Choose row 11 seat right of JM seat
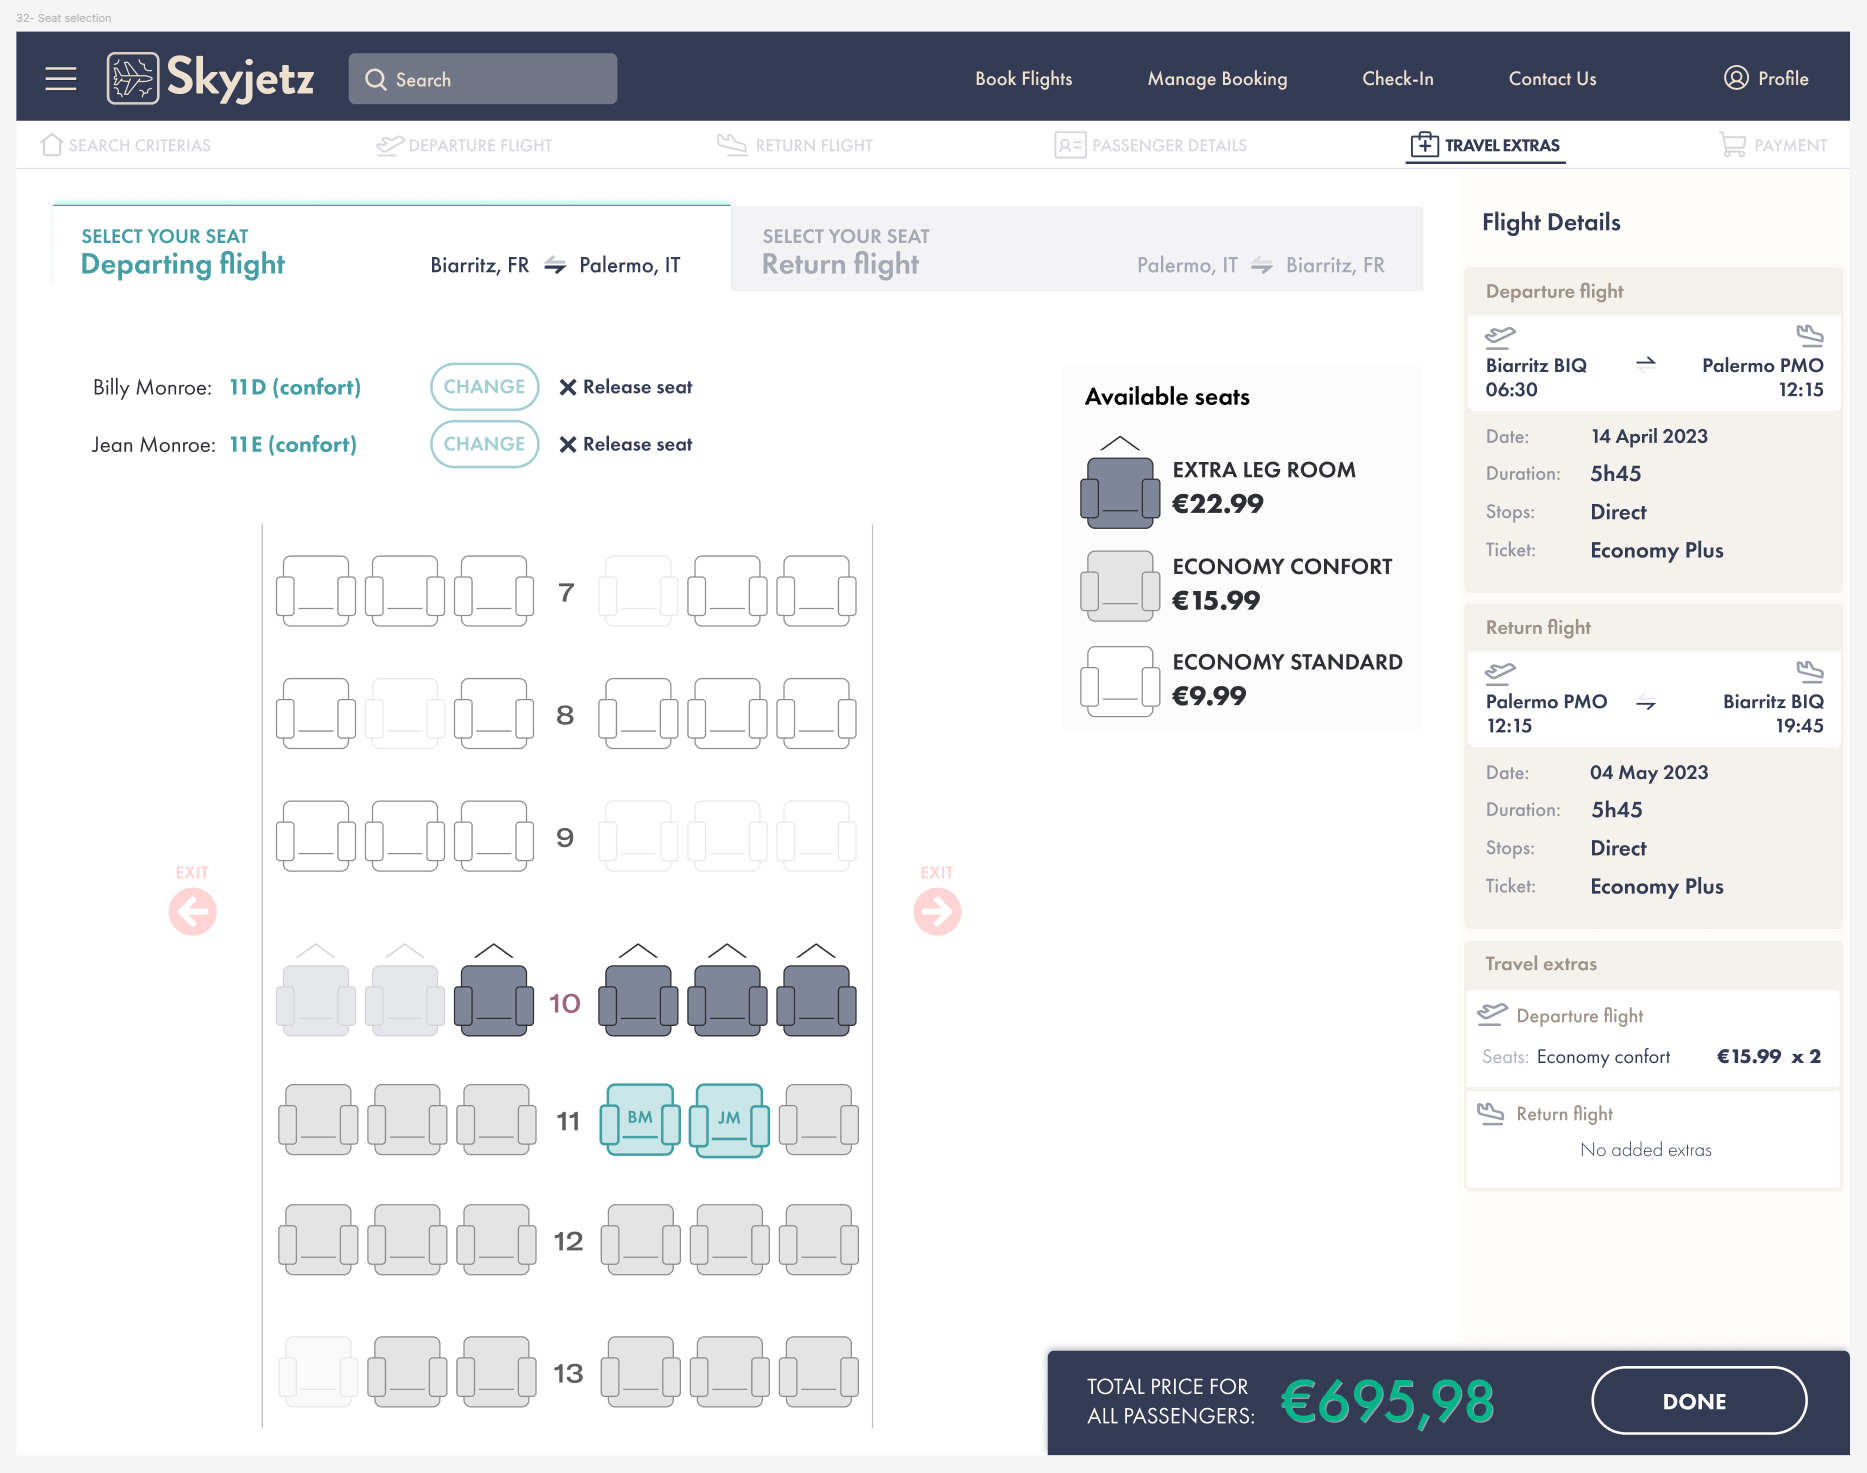Viewport: 1867px width, 1473px height. pos(819,1120)
